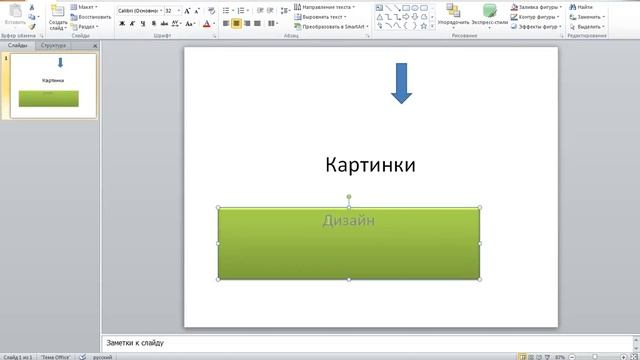The image size is (640, 360).
Task: Select the rectangle shape in shapes gallery
Action: (406, 8)
